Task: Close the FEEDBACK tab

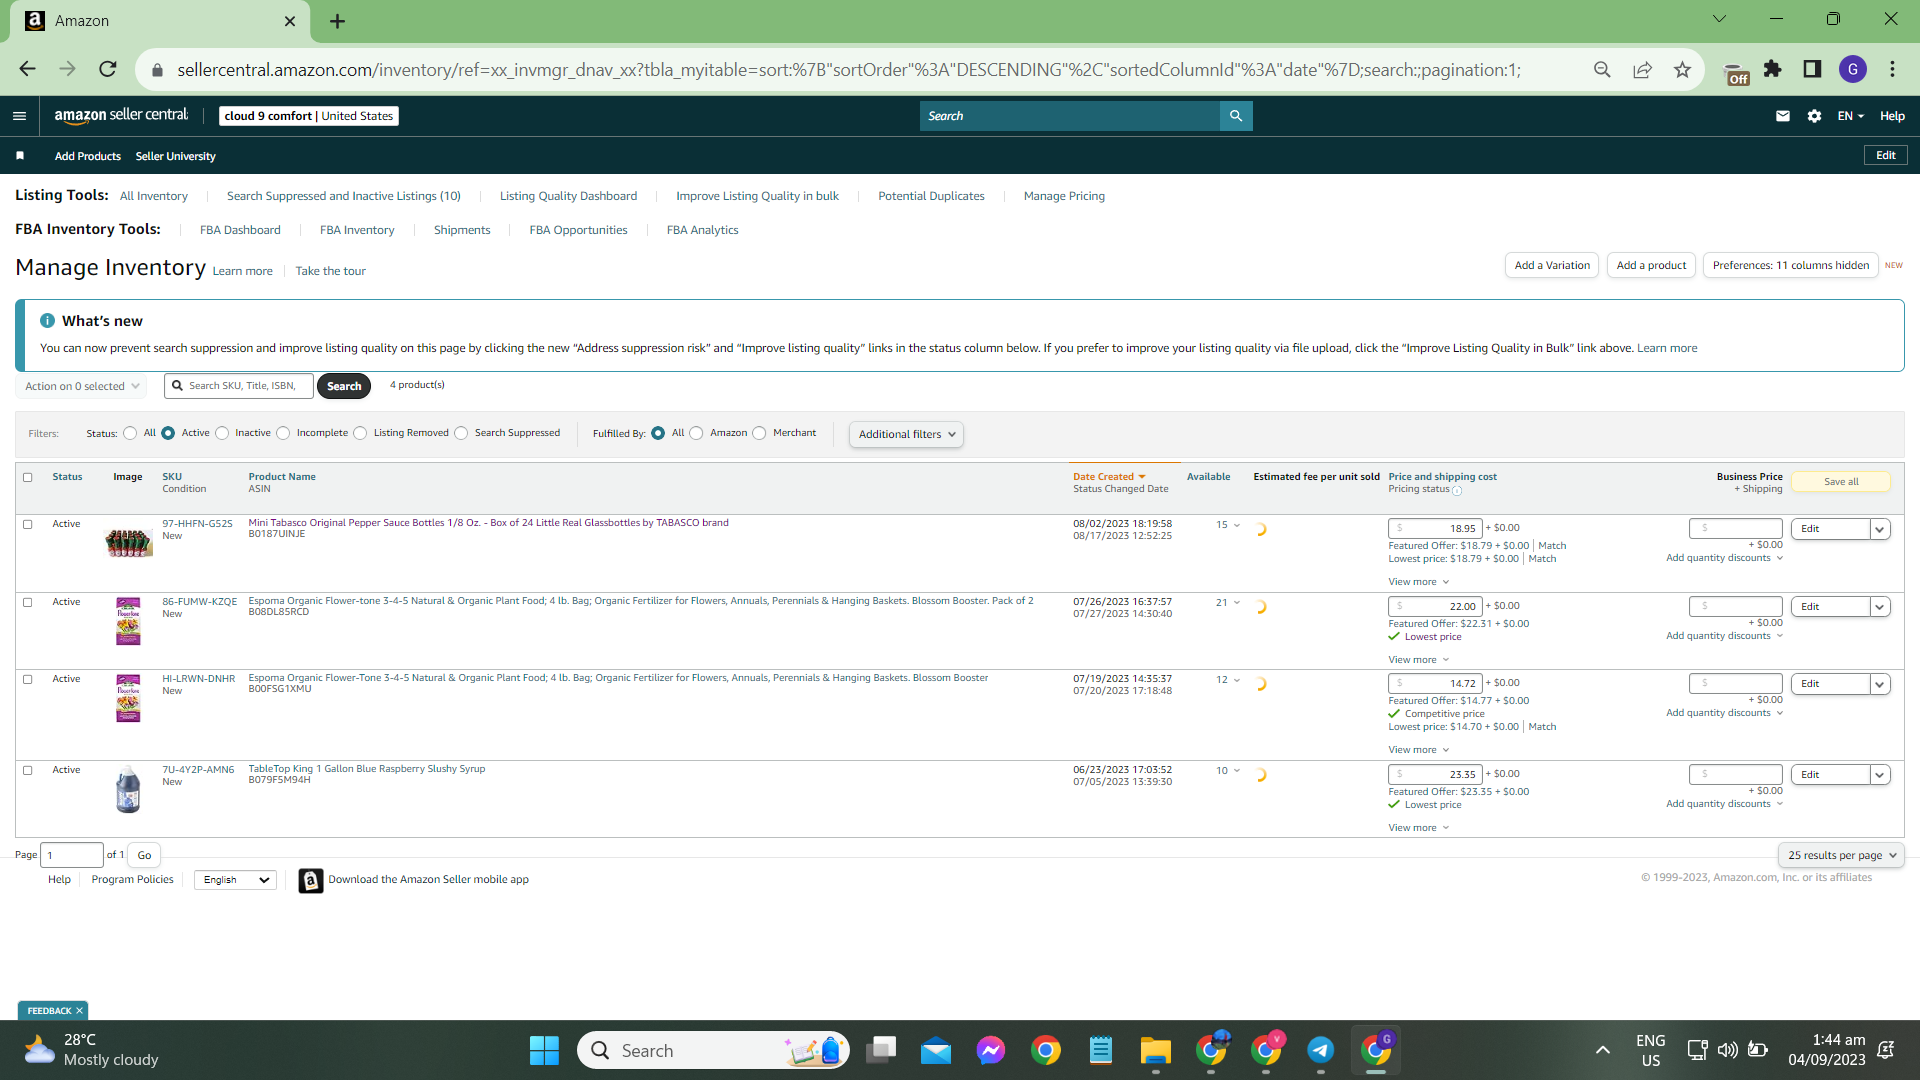Action: click(x=80, y=1011)
